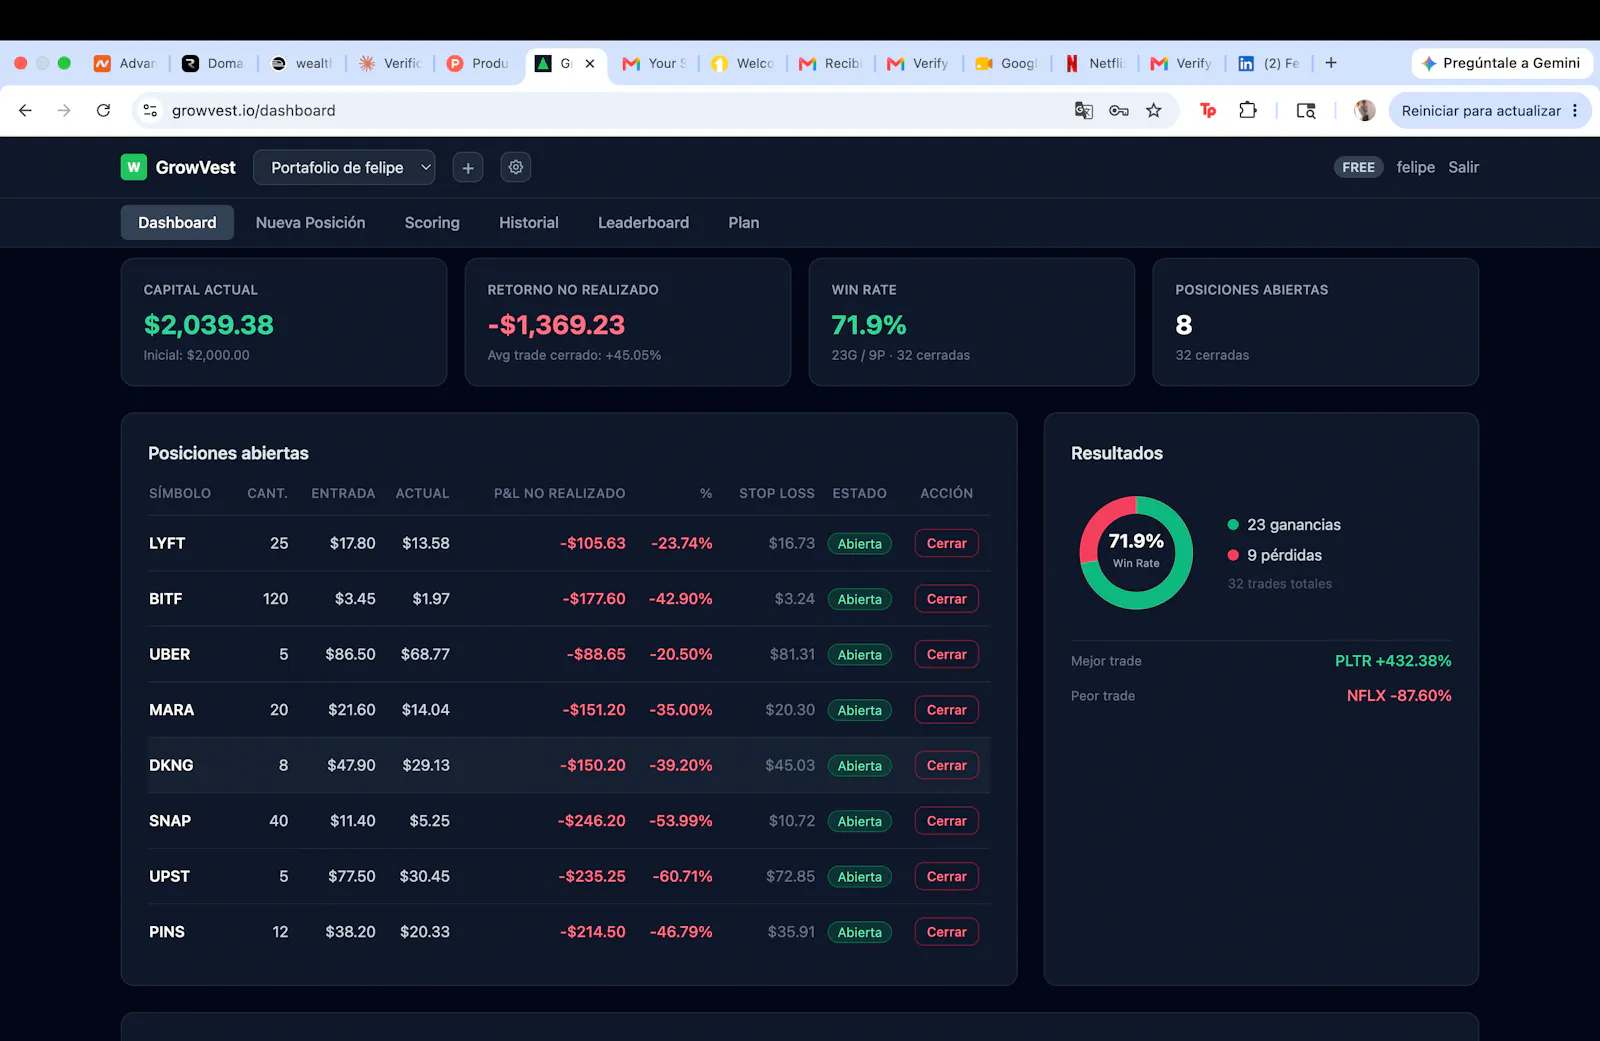The image size is (1600, 1041).
Task: Click the $2,039.38 capital actual value
Action: [x=208, y=325]
